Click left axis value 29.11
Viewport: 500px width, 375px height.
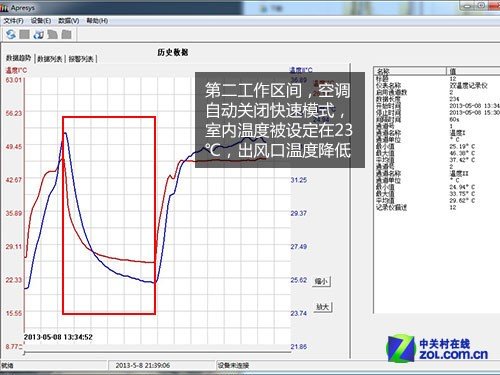pyautogui.click(x=13, y=247)
